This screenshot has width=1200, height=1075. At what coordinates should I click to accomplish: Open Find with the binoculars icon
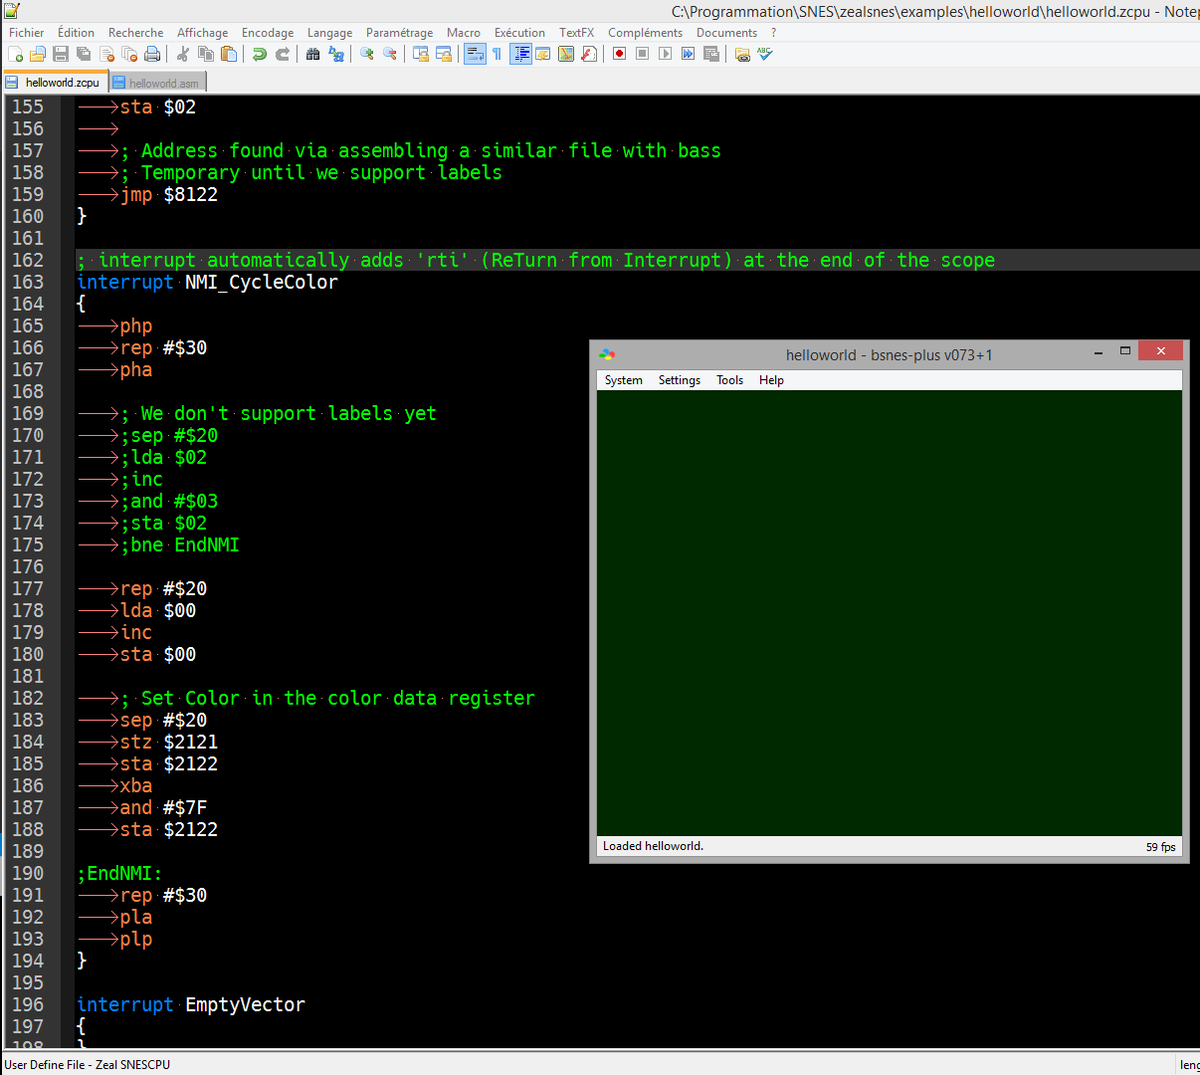pyautogui.click(x=313, y=54)
